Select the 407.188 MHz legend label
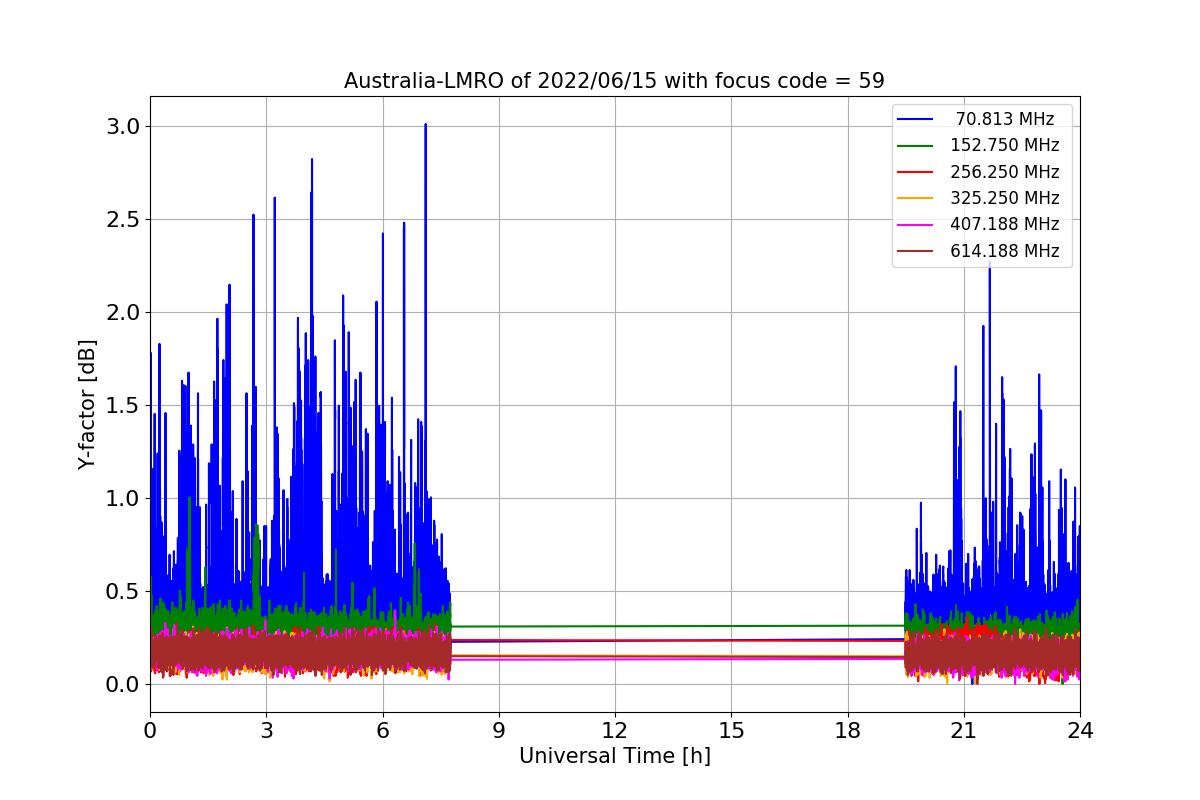Screen dimensions: 1200x800 click(x=1005, y=224)
